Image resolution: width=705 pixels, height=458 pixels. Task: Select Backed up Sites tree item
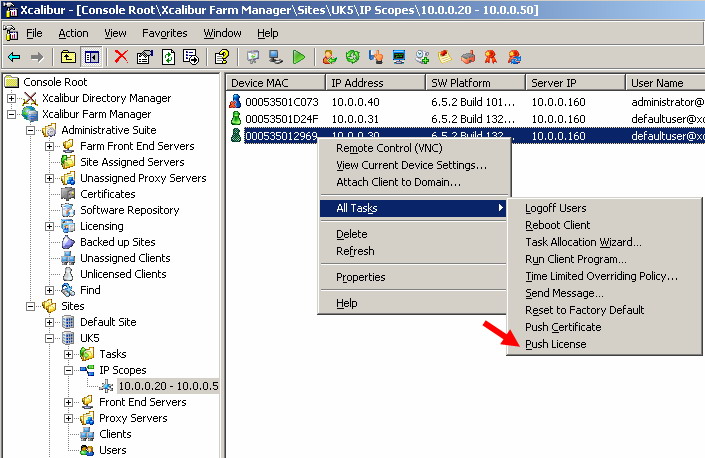117,242
